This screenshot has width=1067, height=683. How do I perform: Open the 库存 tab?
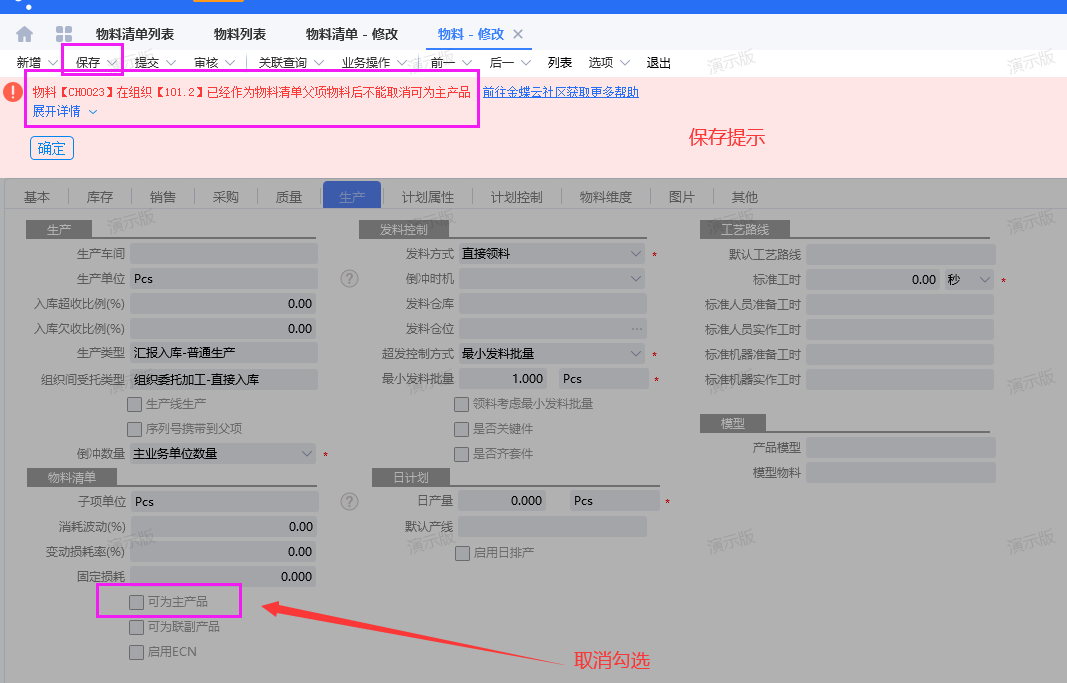tap(100, 197)
